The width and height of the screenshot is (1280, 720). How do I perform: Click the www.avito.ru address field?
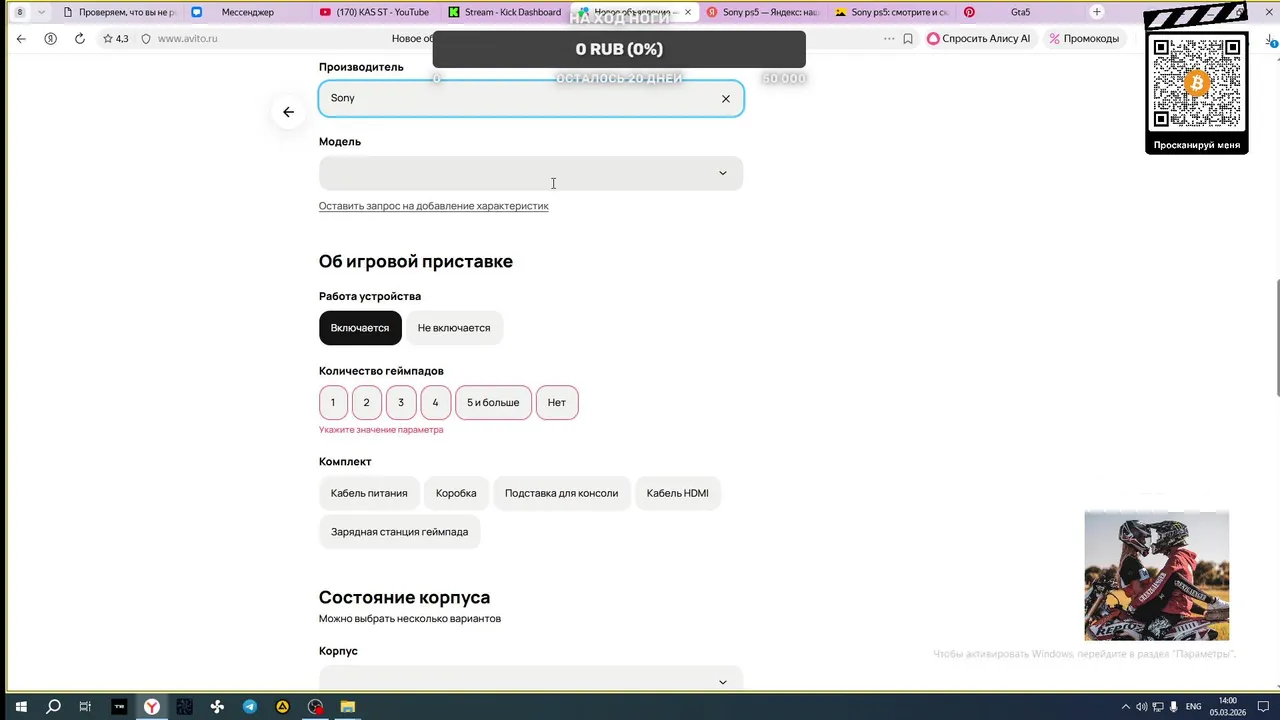click(x=187, y=38)
